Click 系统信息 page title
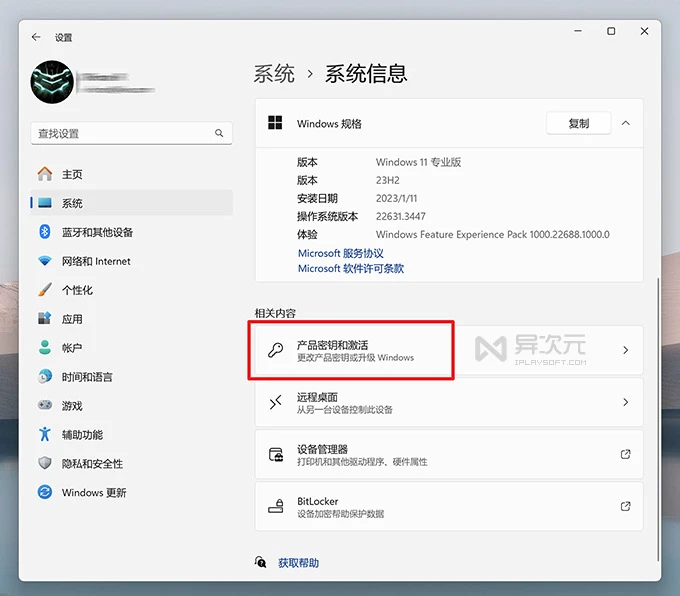Screen dimensions: 680x596 pos(366,74)
